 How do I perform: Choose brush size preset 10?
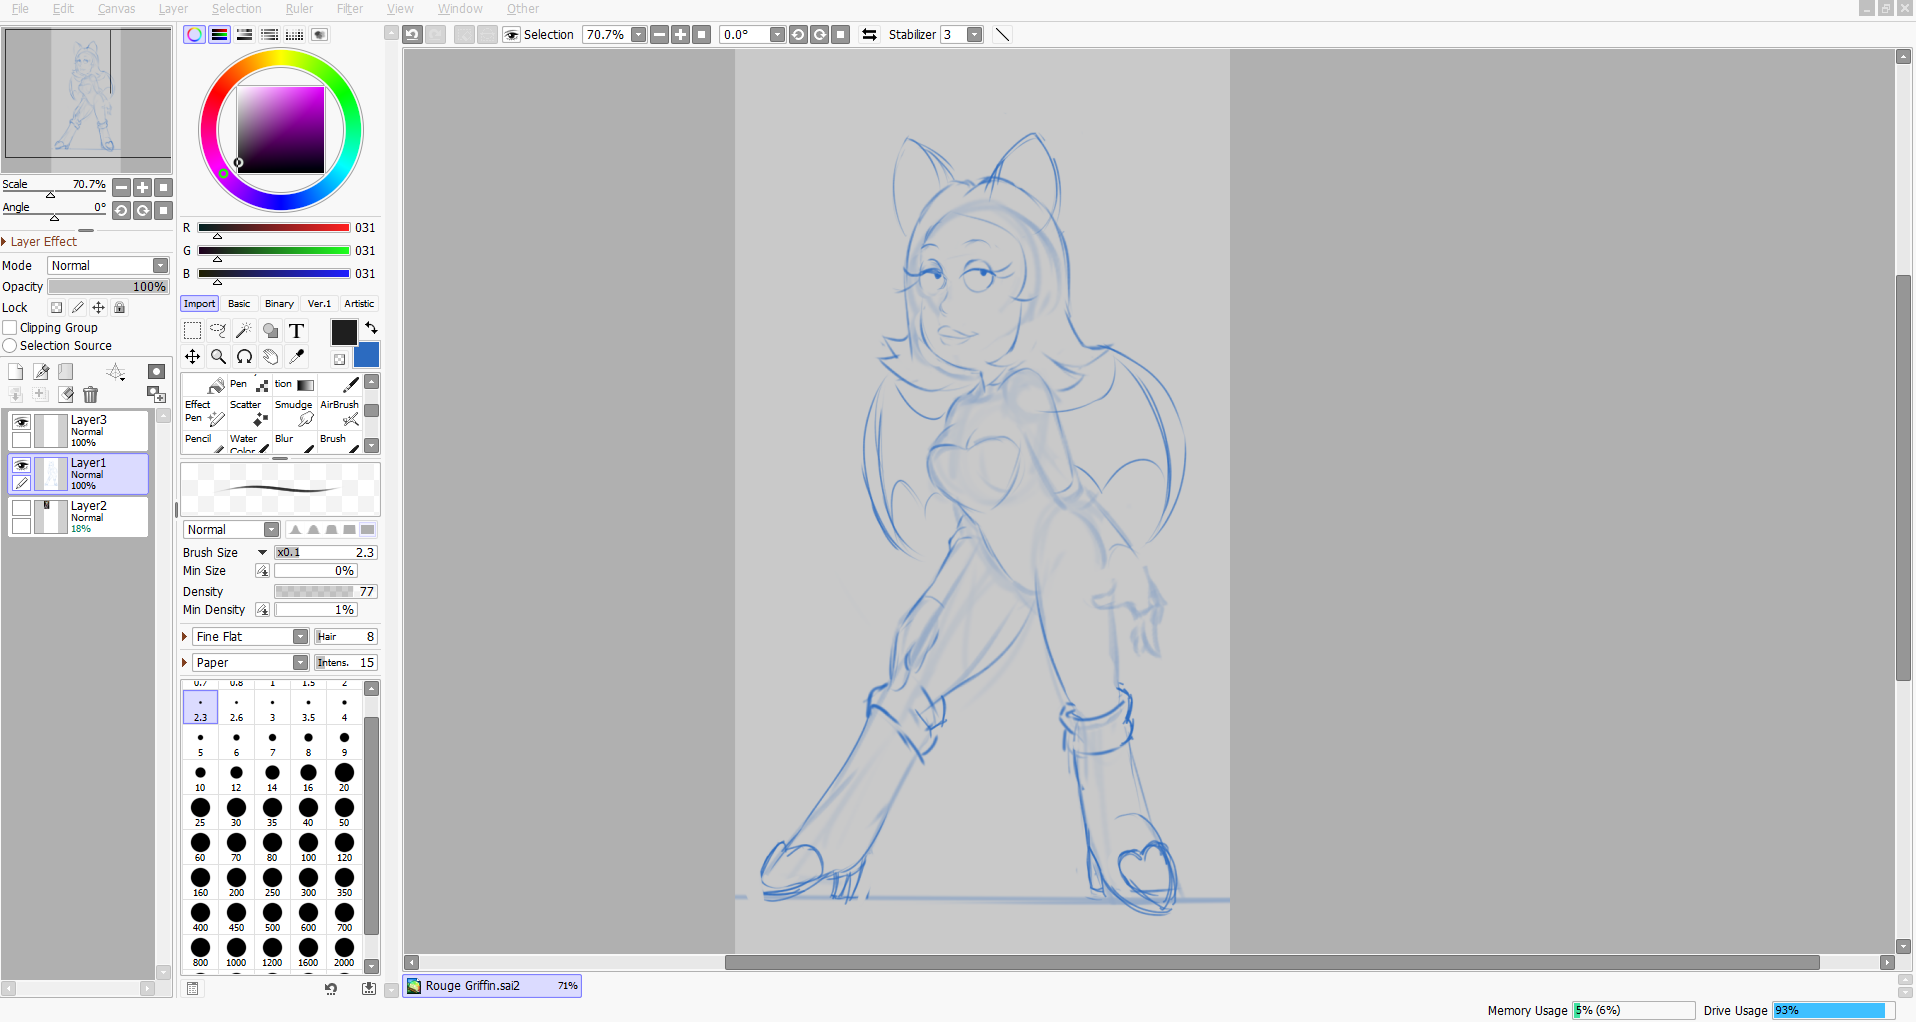(x=200, y=778)
